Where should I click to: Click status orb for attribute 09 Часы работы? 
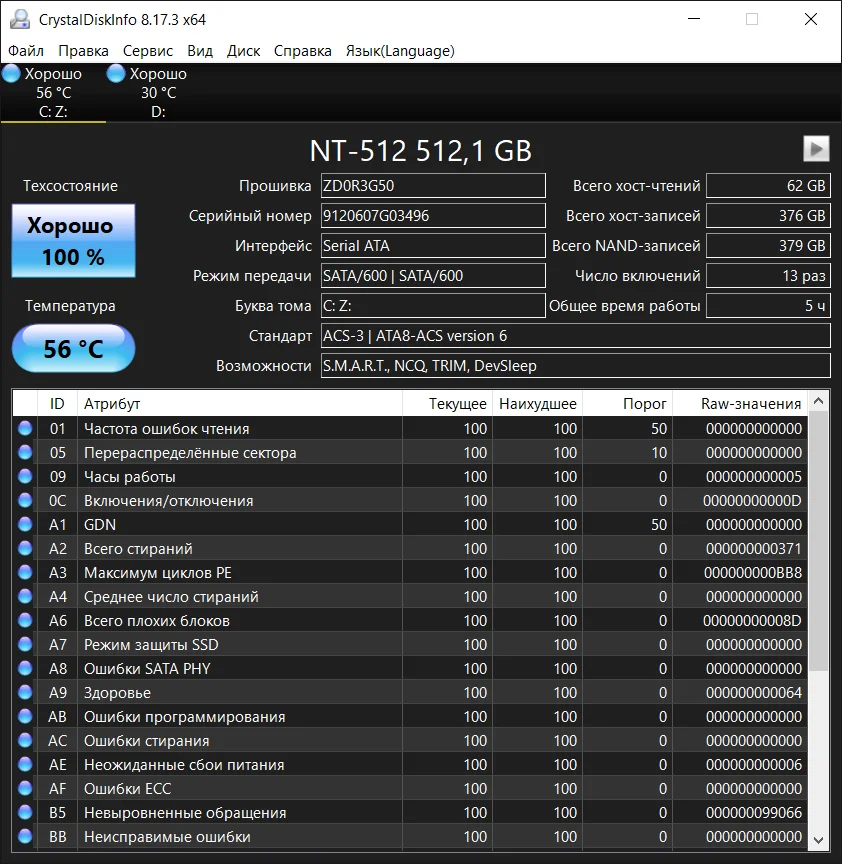point(25,476)
